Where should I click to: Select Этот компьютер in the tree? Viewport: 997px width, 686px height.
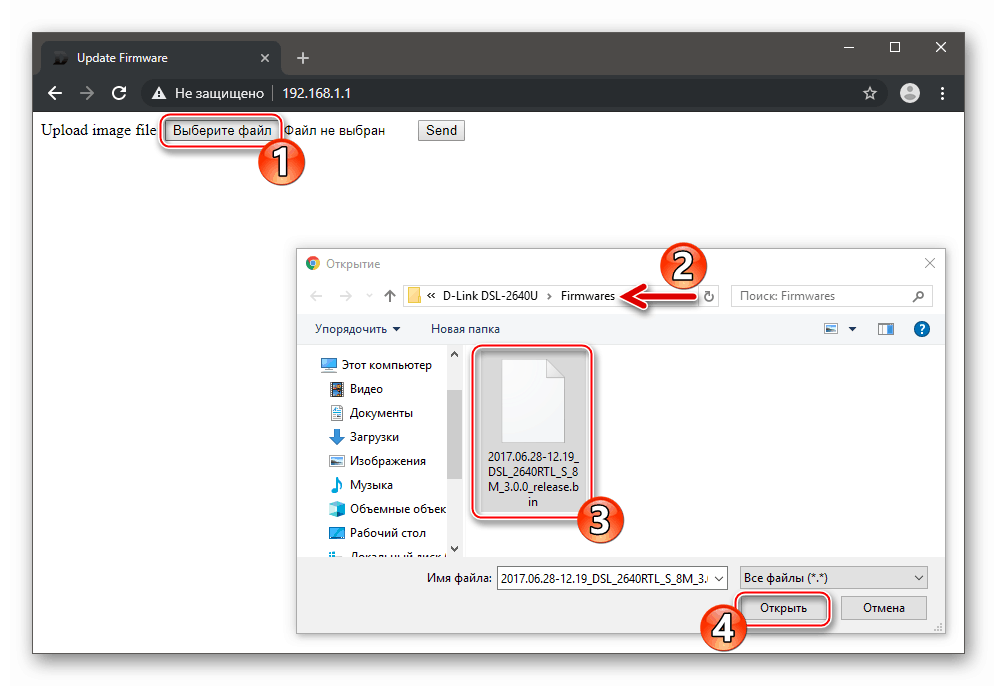coord(376,365)
